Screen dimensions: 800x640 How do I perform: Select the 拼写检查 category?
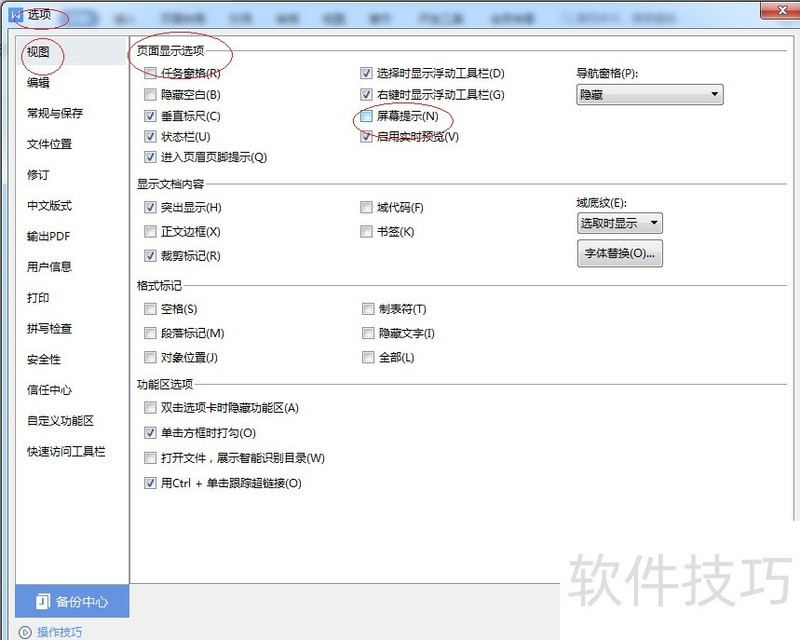[49, 328]
